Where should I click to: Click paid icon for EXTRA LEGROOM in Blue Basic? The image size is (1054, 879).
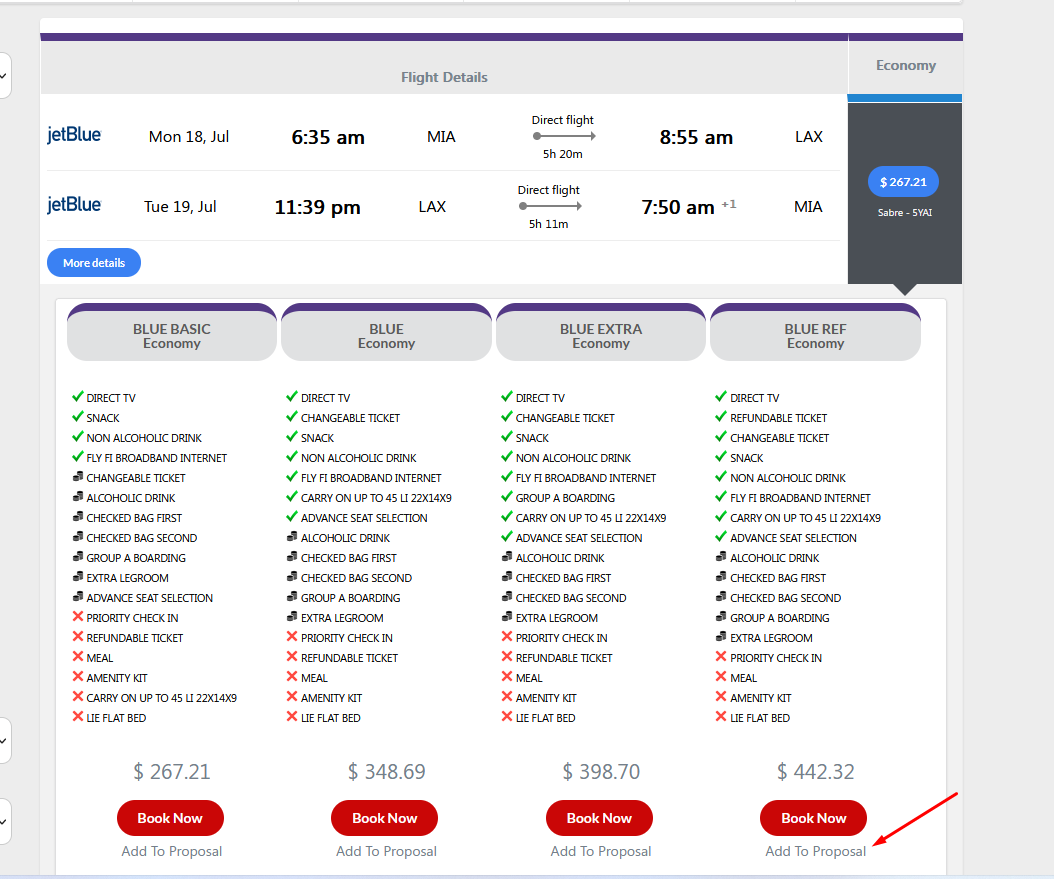click(78, 577)
